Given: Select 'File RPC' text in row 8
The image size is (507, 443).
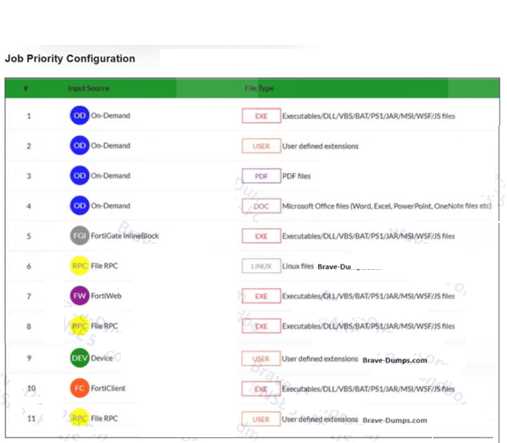Looking at the screenshot, I should (104, 326).
